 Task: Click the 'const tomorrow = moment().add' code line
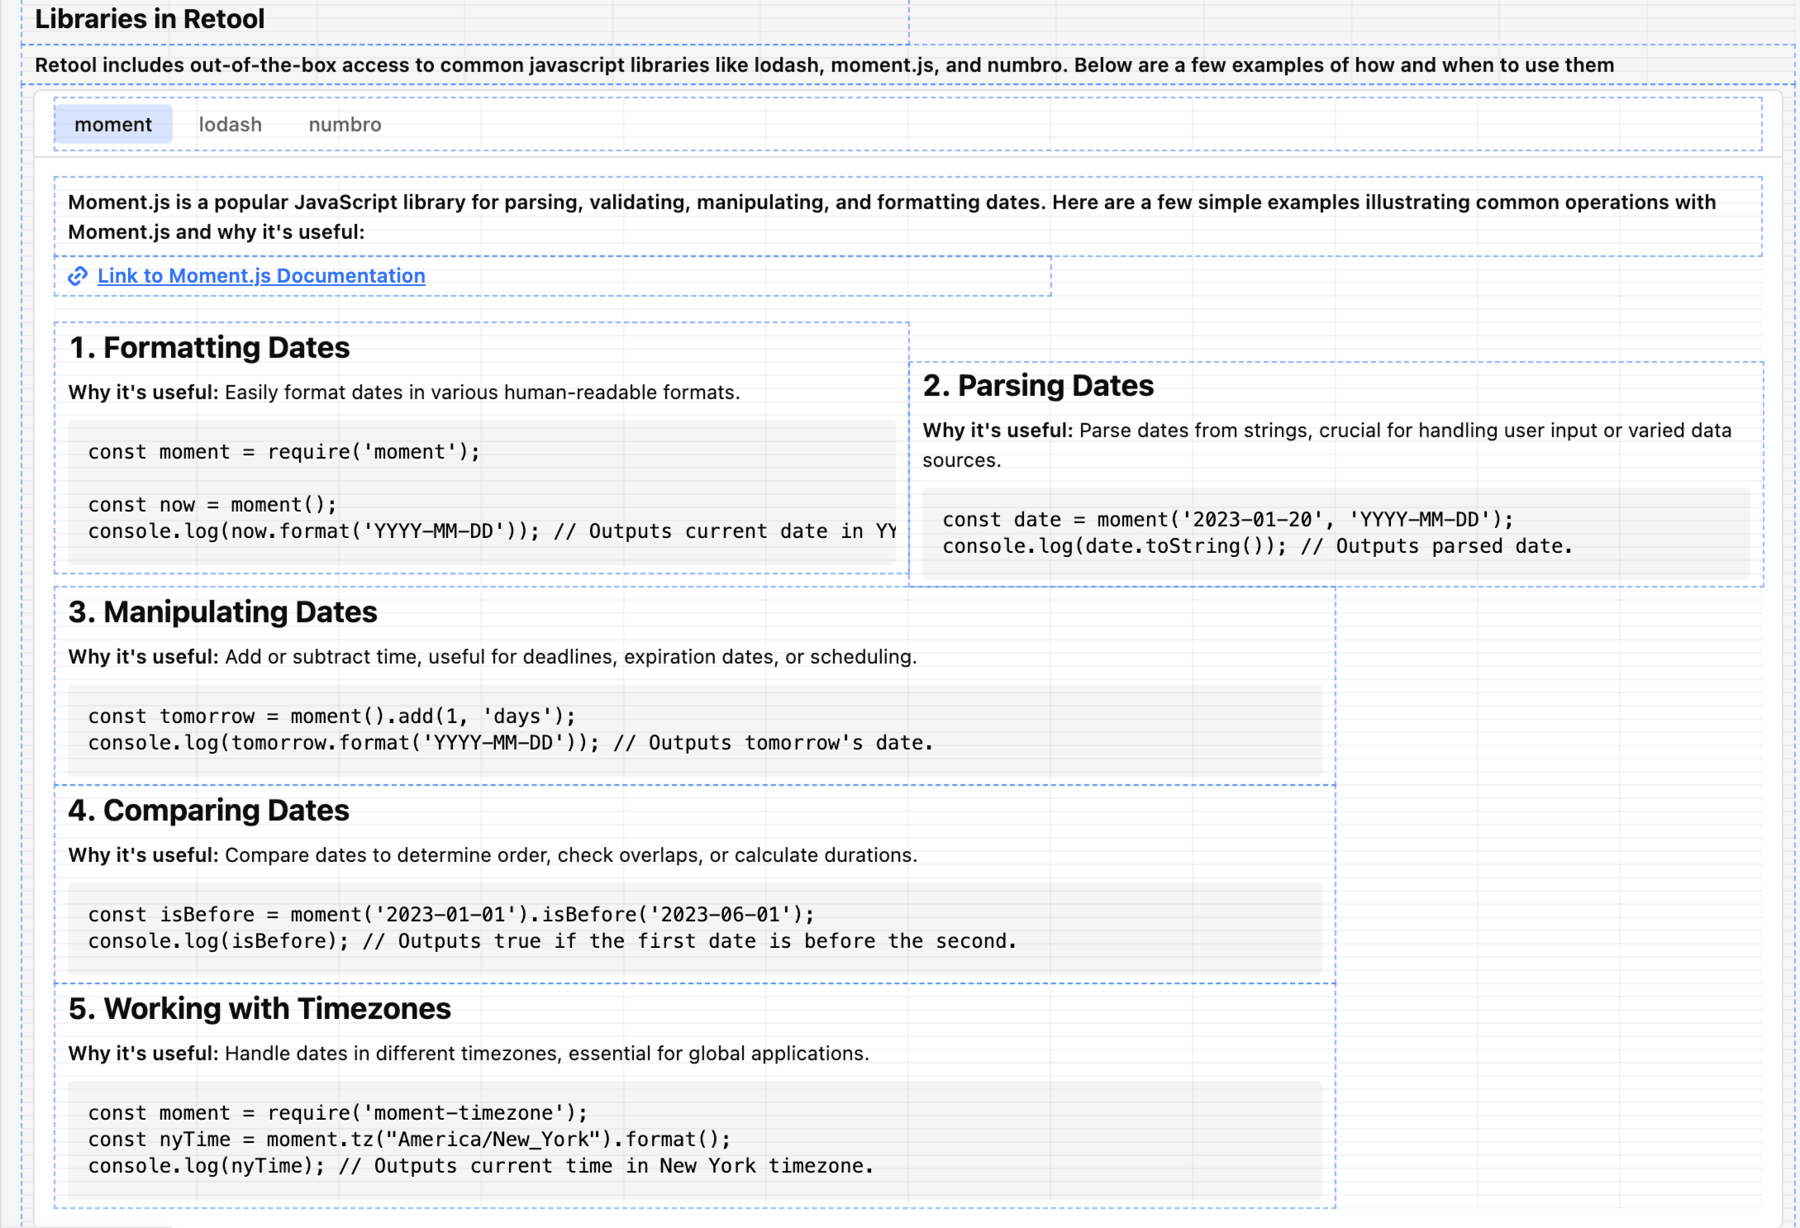click(x=332, y=716)
